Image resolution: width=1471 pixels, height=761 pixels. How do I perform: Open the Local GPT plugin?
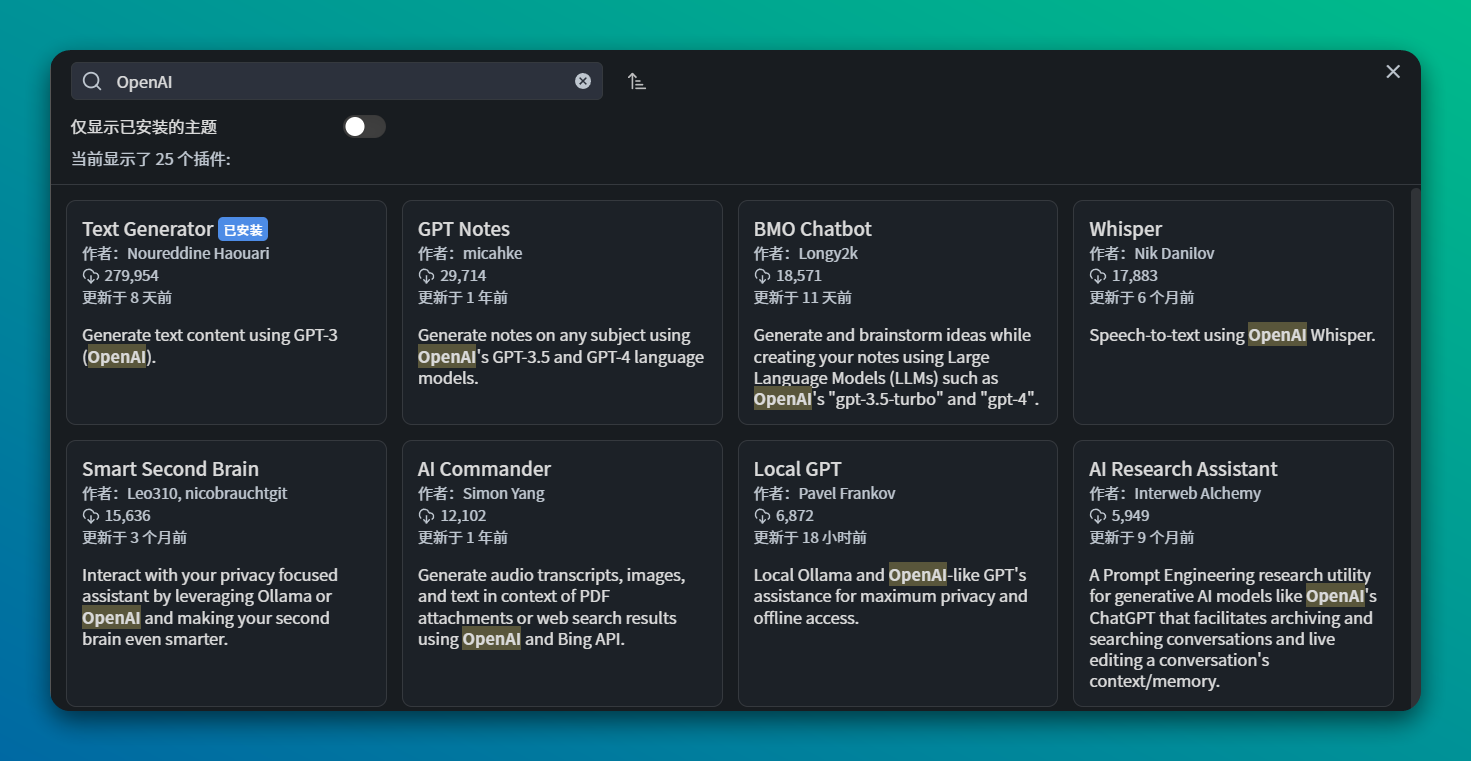coord(898,573)
